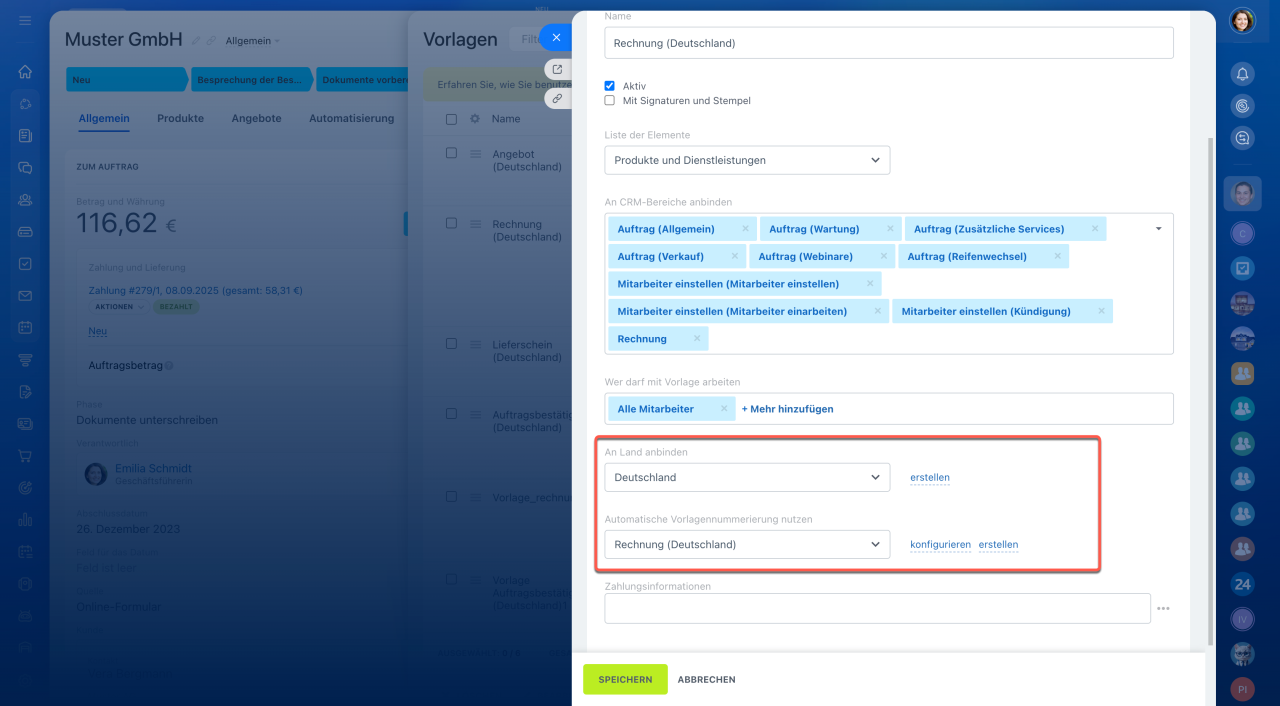Open the three-dot menu next to Zahlungsinformationen

tap(1163, 608)
